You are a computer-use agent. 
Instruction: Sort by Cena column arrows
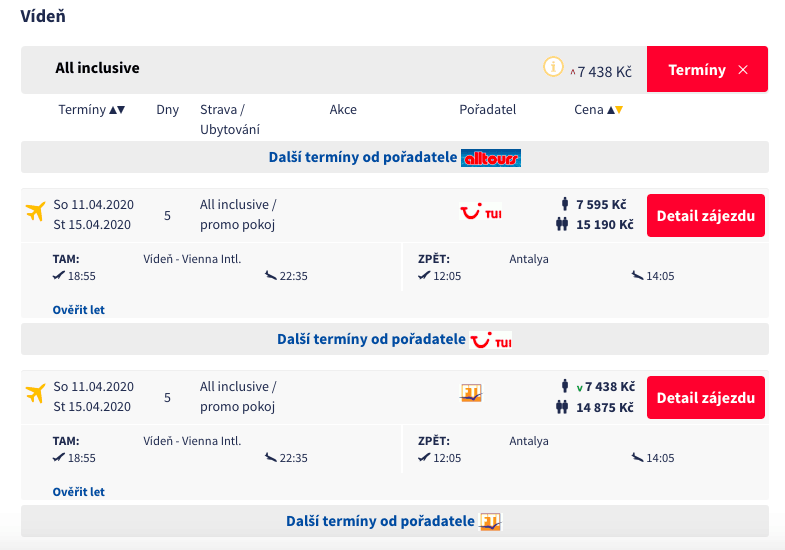[614, 110]
